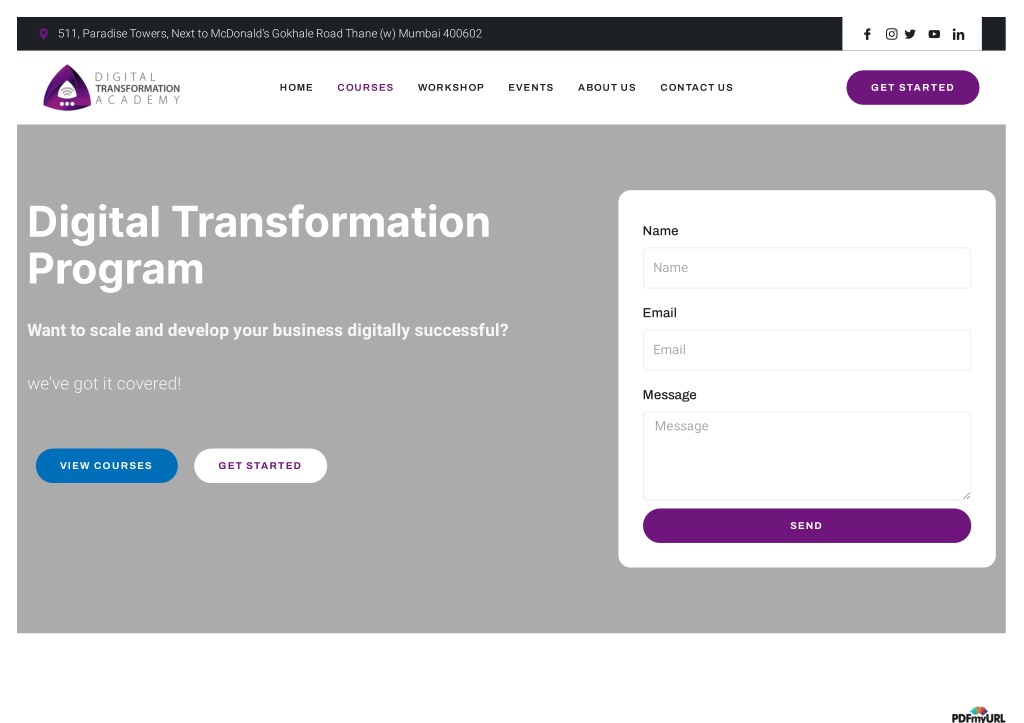Open the Facebook social icon
Viewport: 1024px width, 723px height.
[x=867, y=34]
